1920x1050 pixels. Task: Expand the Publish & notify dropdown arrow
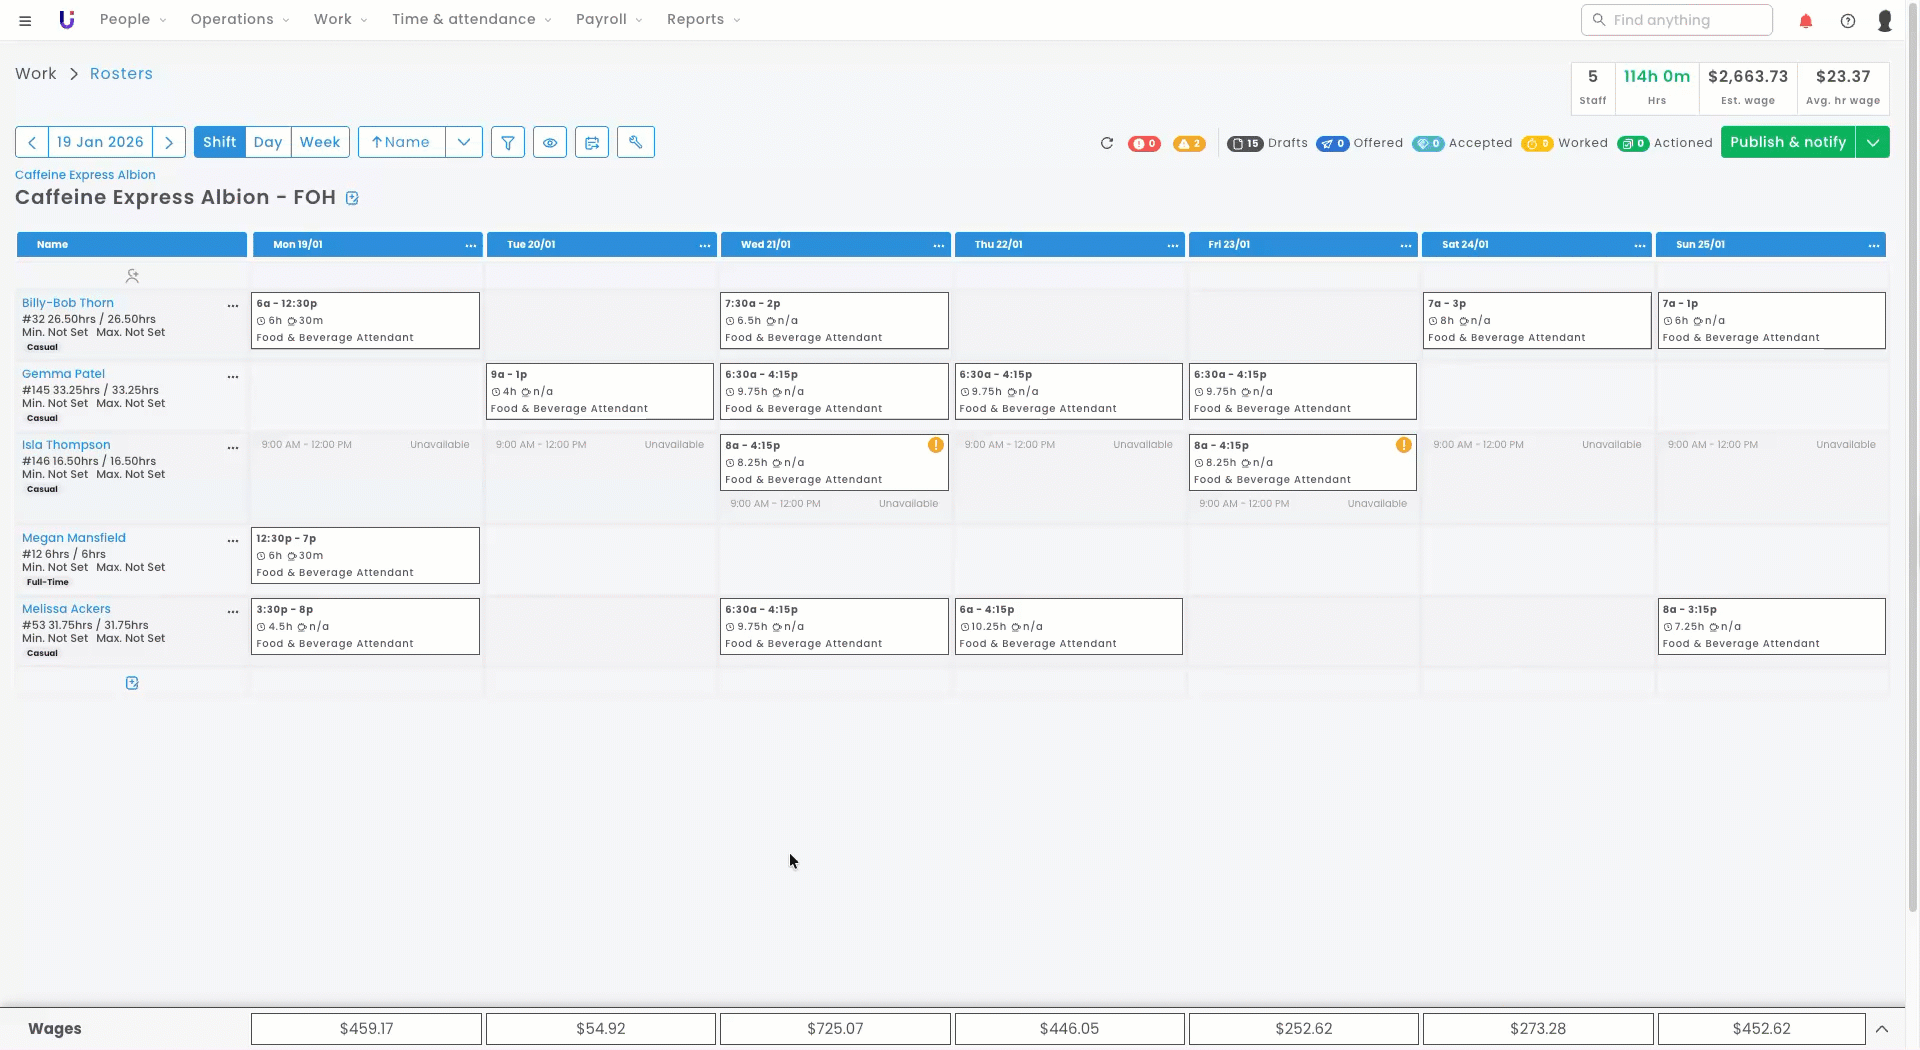(1873, 142)
